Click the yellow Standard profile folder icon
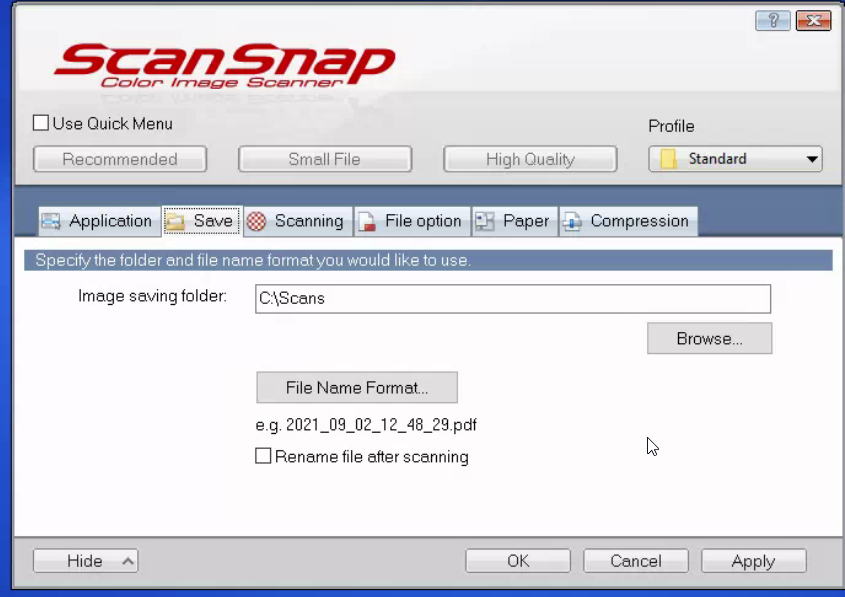The image size is (845, 597). click(x=668, y=159)
